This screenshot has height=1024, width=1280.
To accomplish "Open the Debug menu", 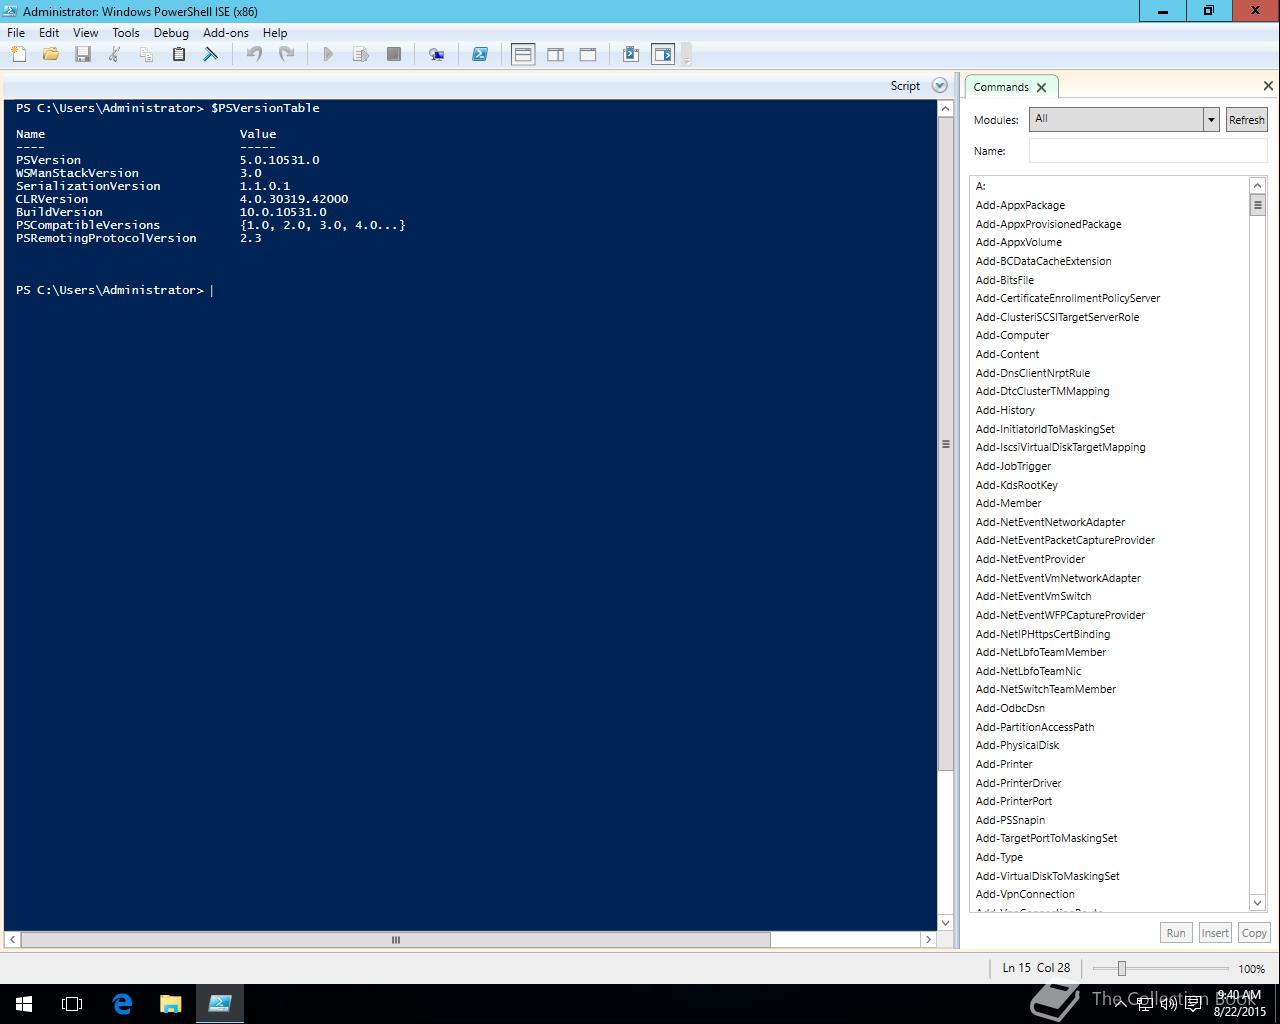I will pos(171,33).
